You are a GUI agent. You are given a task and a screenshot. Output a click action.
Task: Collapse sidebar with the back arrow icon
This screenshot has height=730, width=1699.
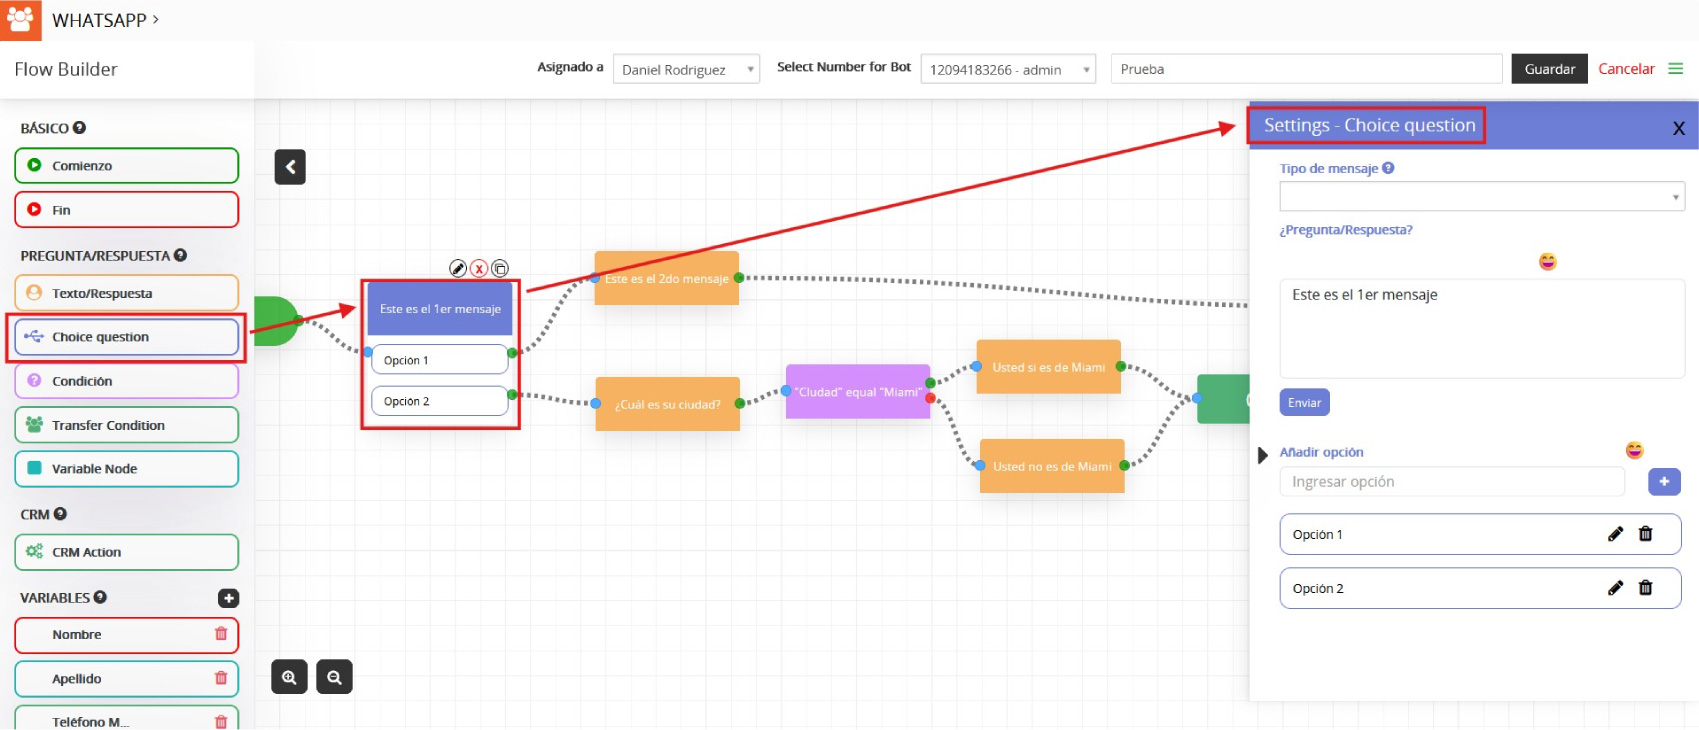290,167
